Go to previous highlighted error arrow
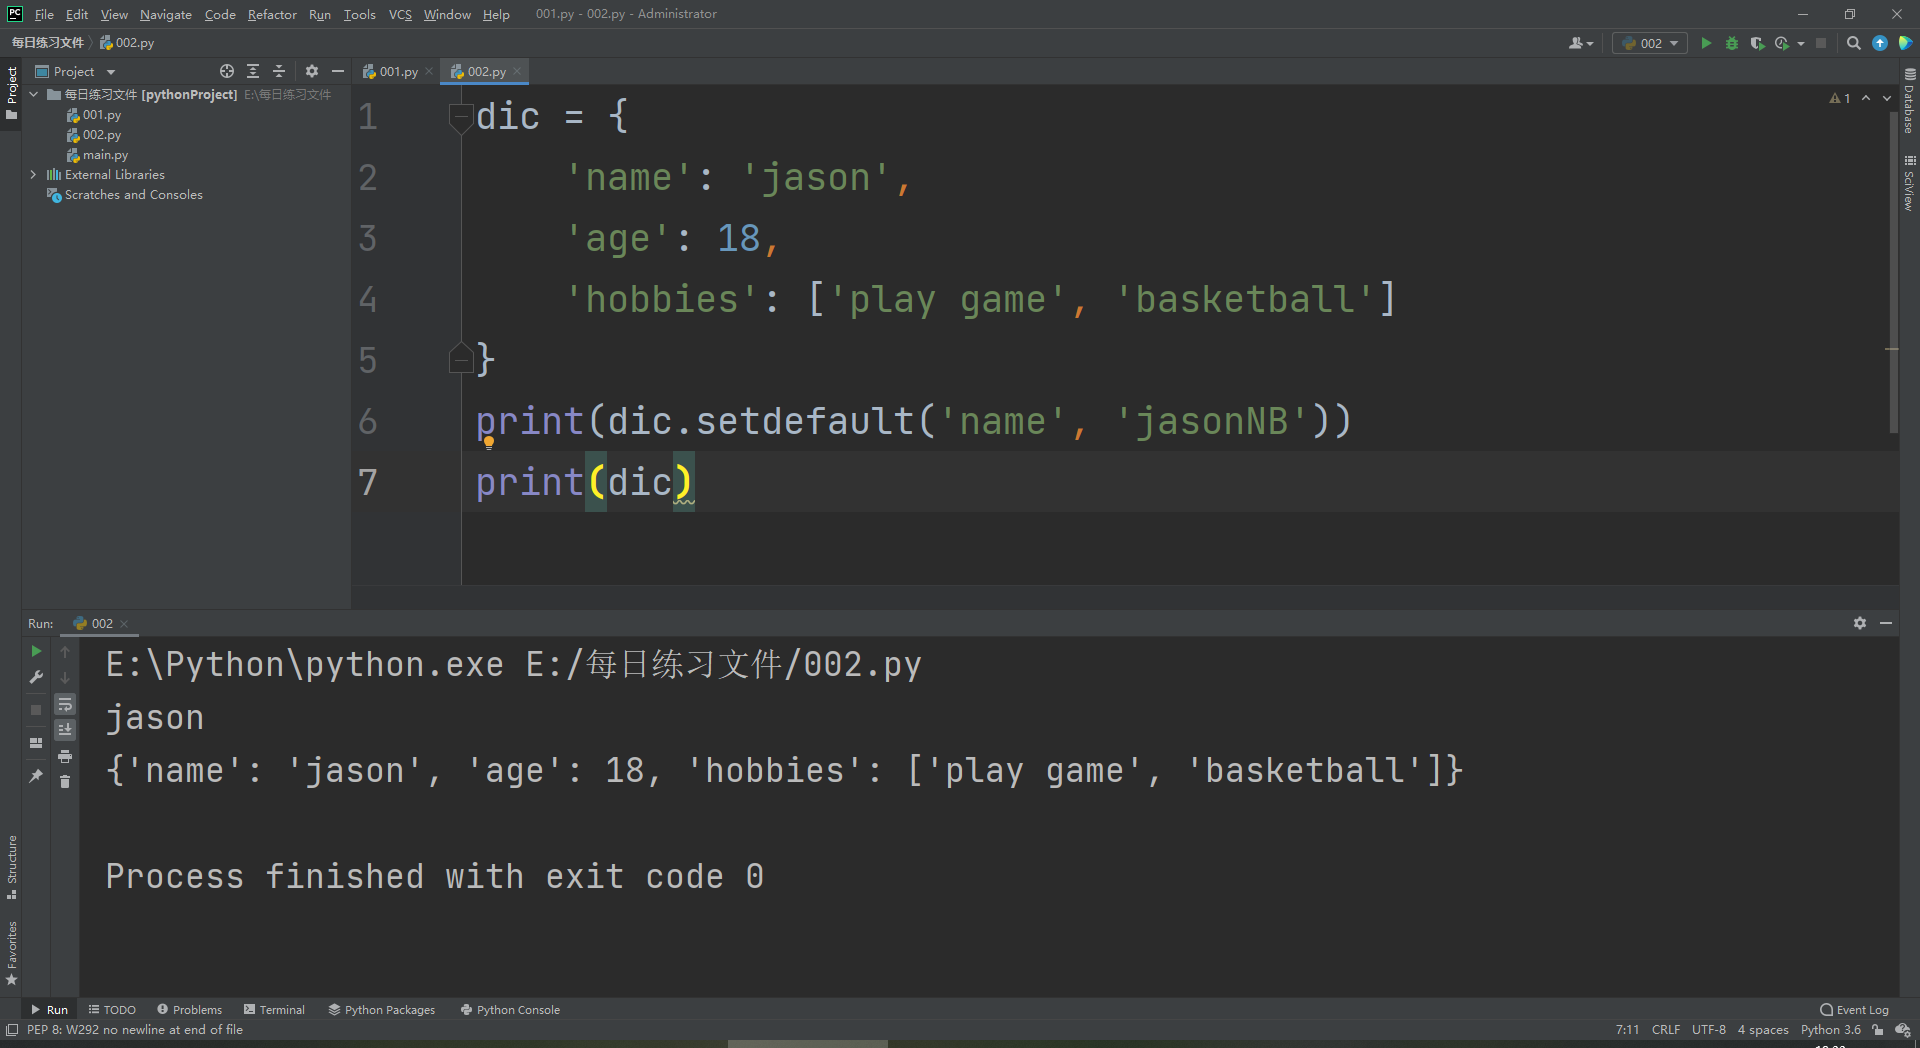1920x1048 pixels. coord(1866,98)
